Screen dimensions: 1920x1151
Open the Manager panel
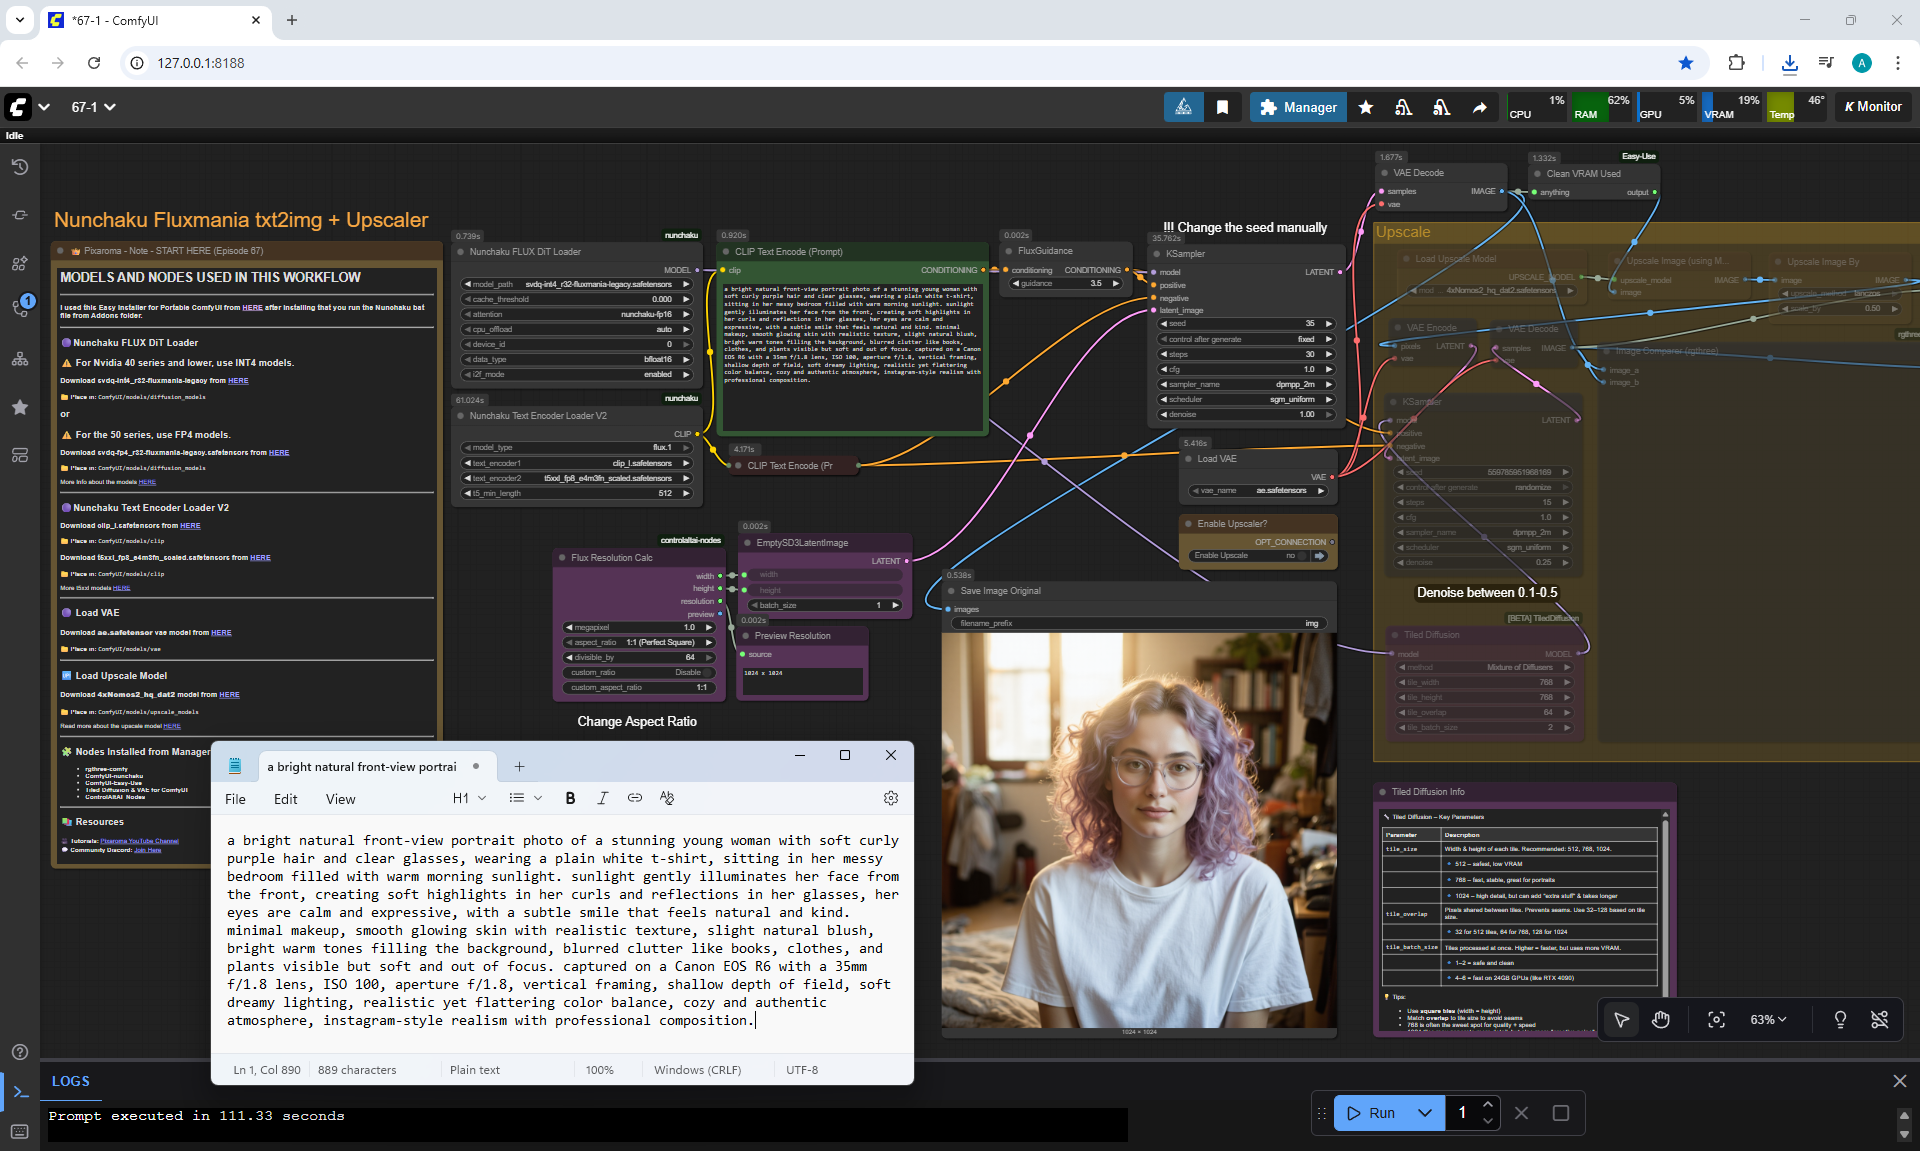click(1297, 107)
